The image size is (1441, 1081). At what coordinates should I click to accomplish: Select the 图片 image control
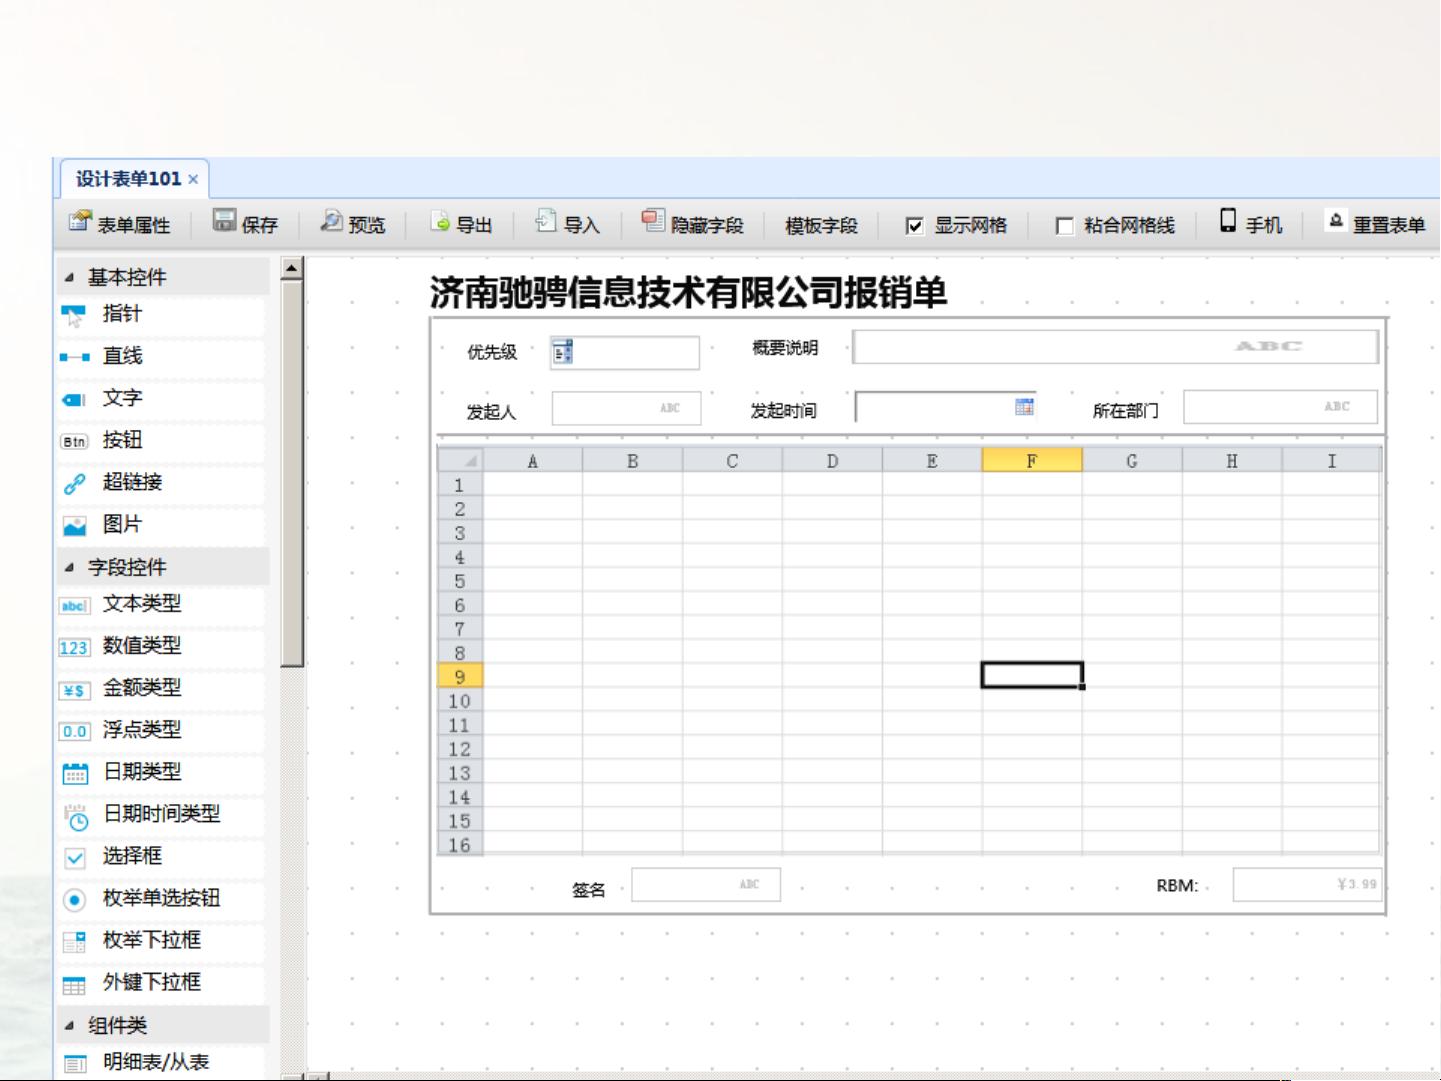(x=162, y=524)
